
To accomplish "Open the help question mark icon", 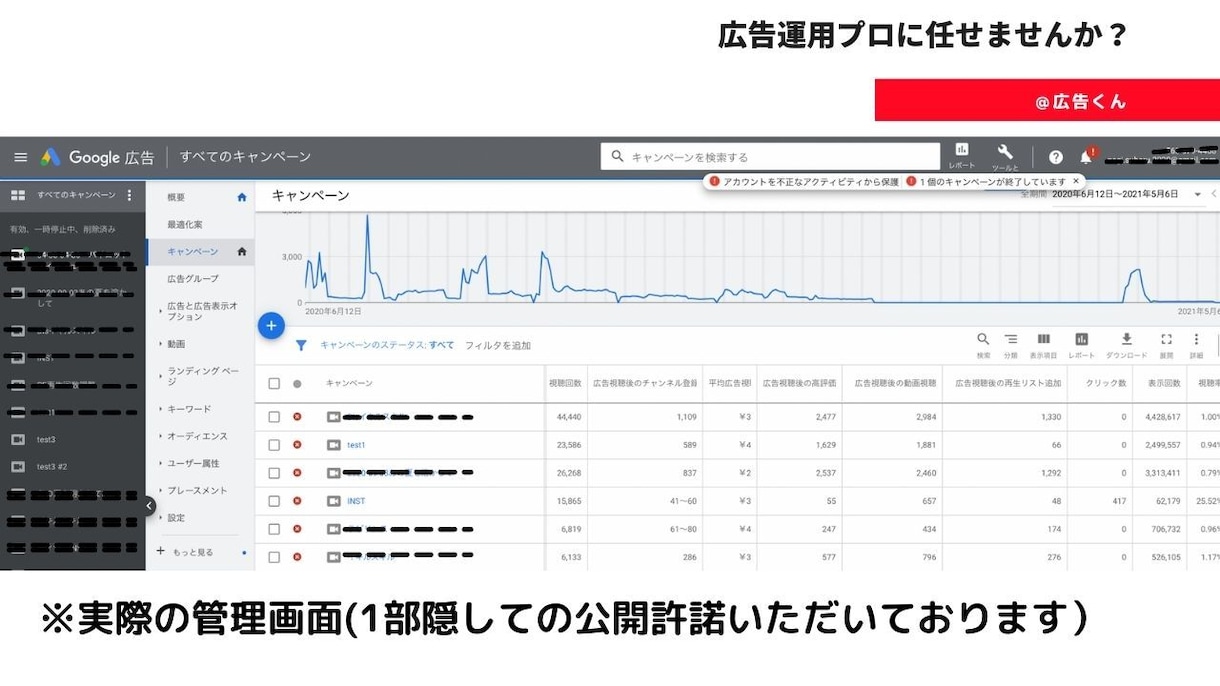I will tap(1056, 157).
